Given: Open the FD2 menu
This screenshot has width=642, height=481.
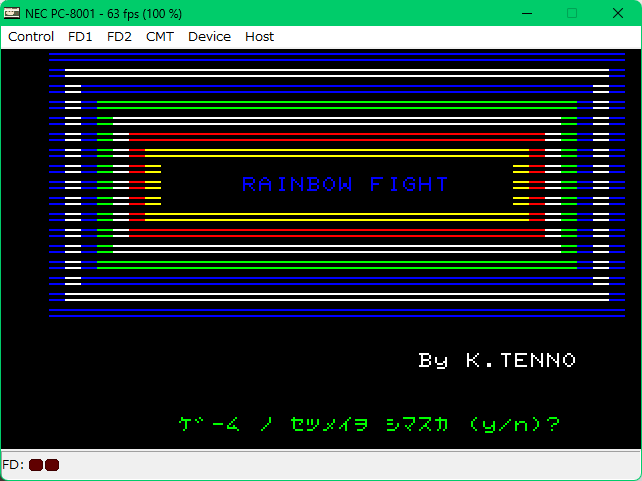Looking at the screenshot, I should point(119,37).
